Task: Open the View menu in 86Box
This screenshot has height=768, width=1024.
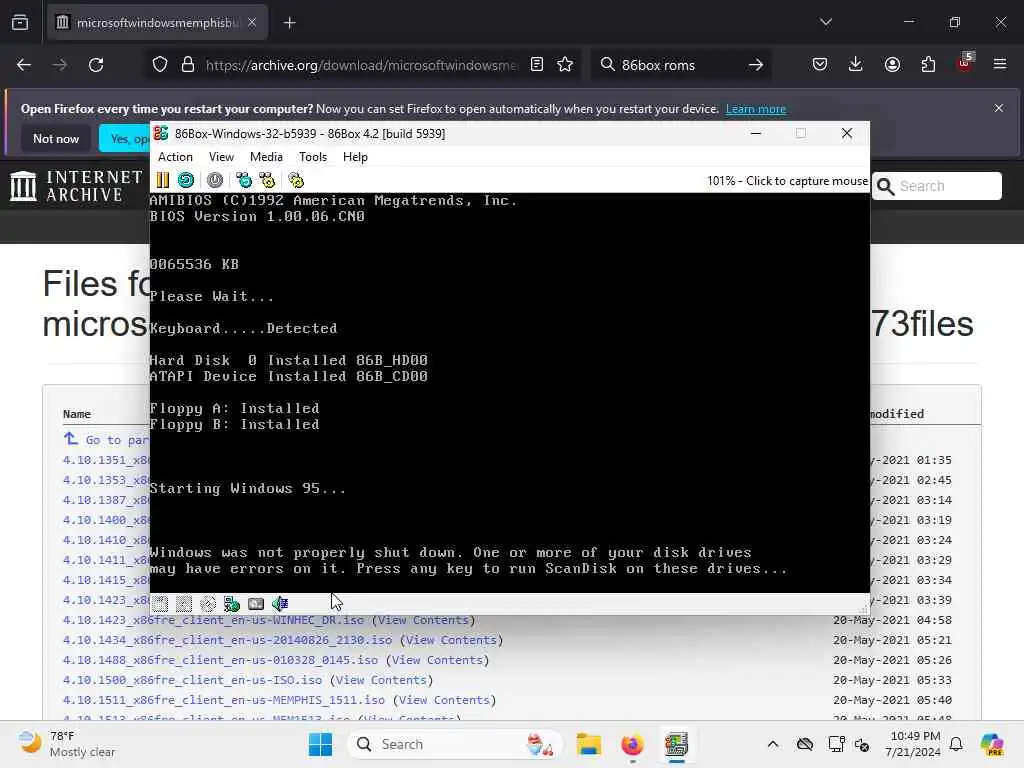Action: point(221,157)
